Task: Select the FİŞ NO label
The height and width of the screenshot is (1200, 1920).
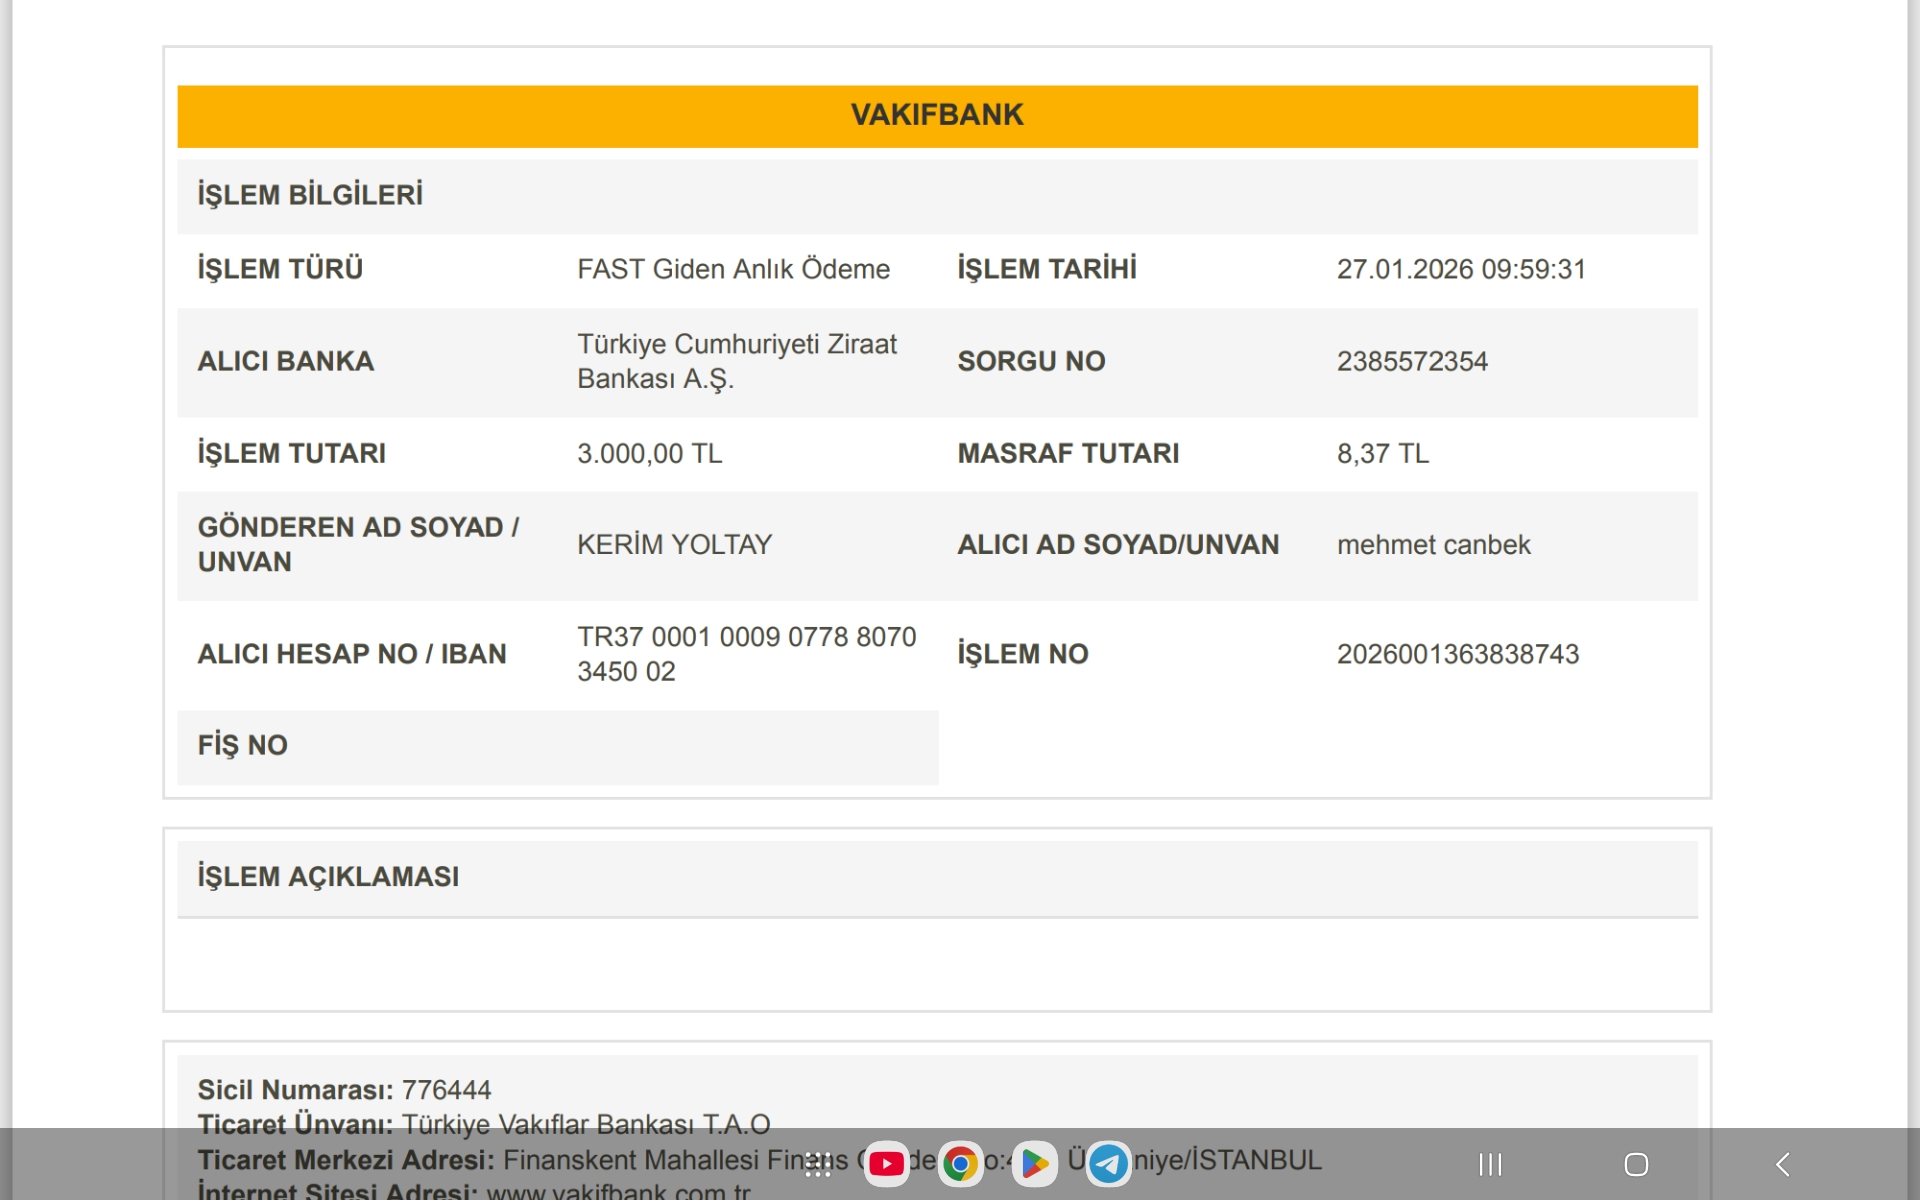Action: point(242,745)
